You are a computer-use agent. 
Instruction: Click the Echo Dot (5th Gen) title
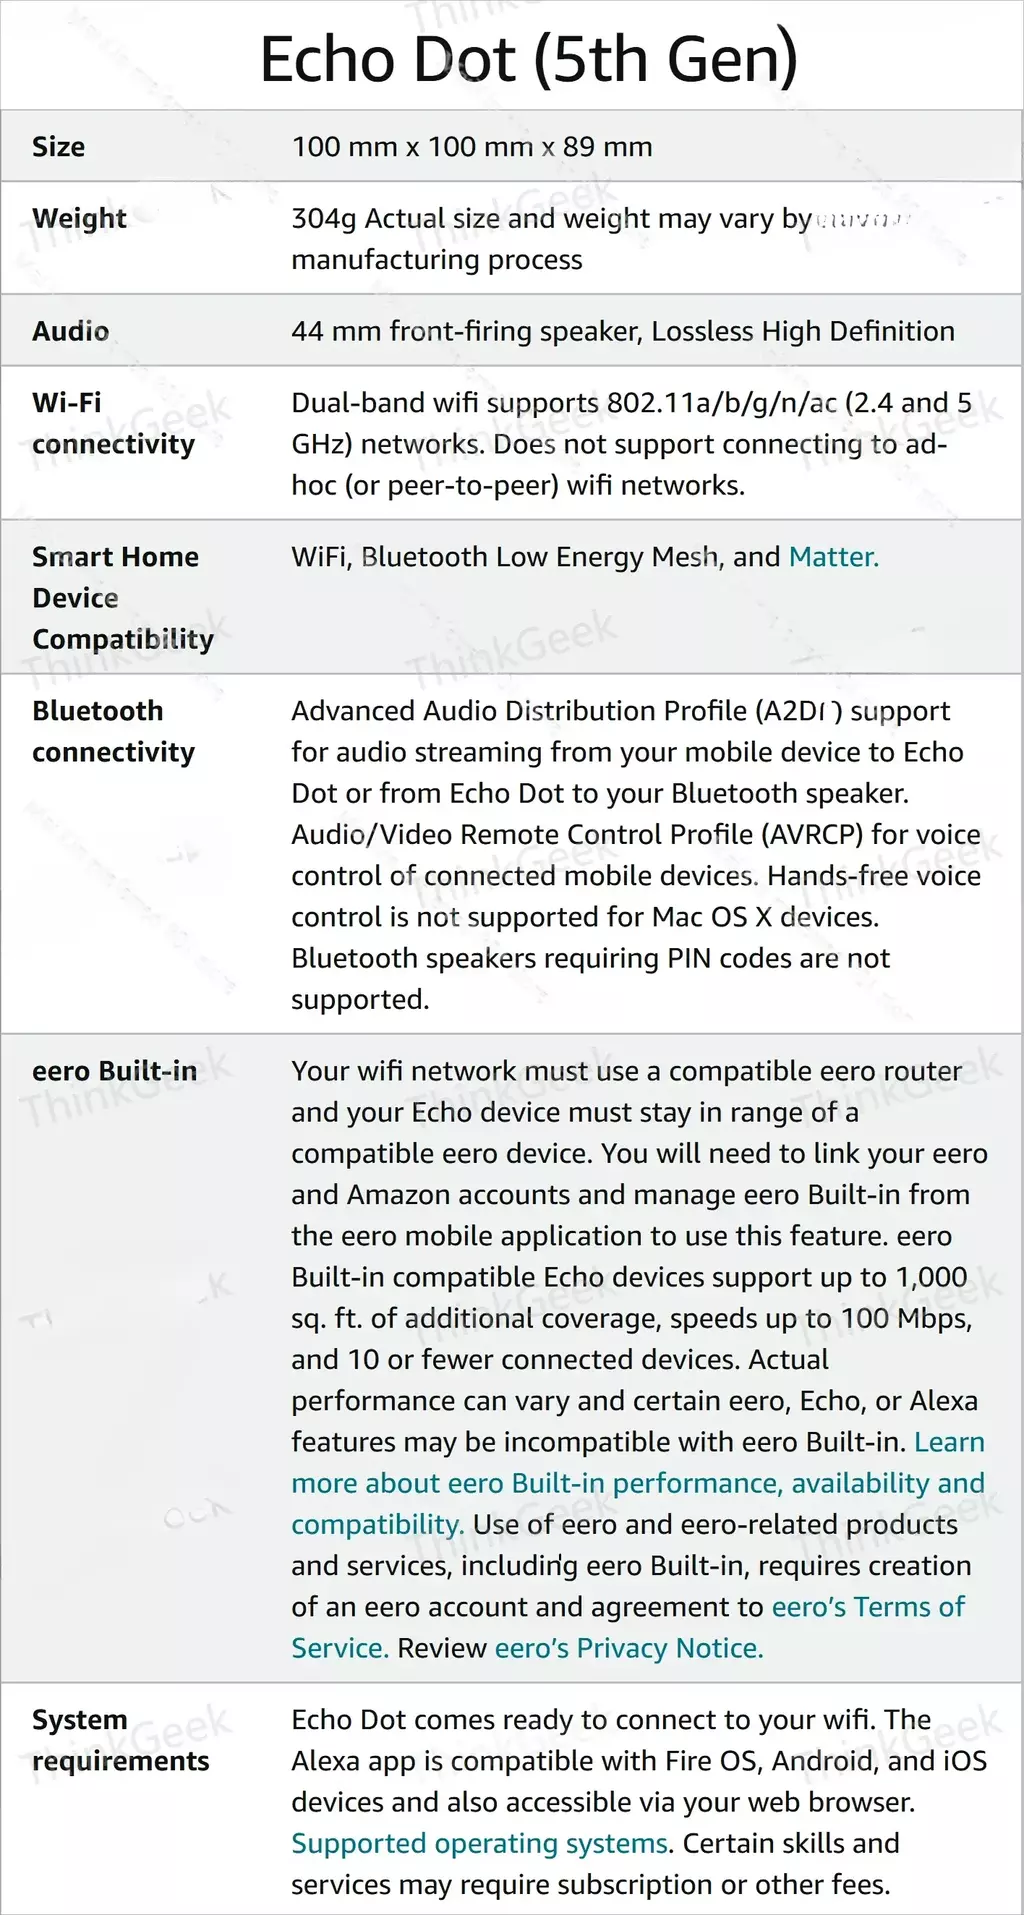[529, 59]
